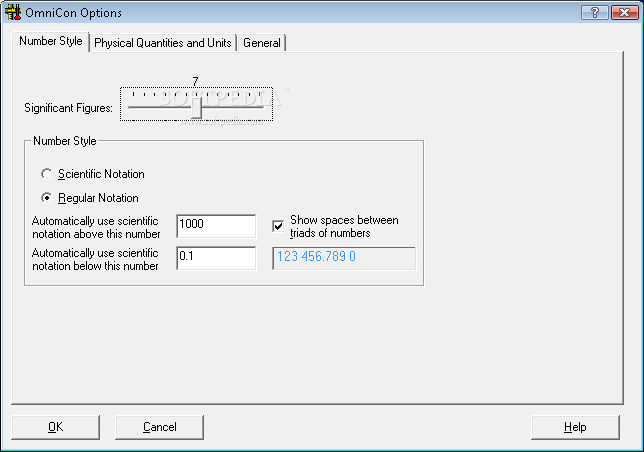This screenshot has height=452, width=644.
Task: Open Help with the Help button
Action: (x=575, y=427)
